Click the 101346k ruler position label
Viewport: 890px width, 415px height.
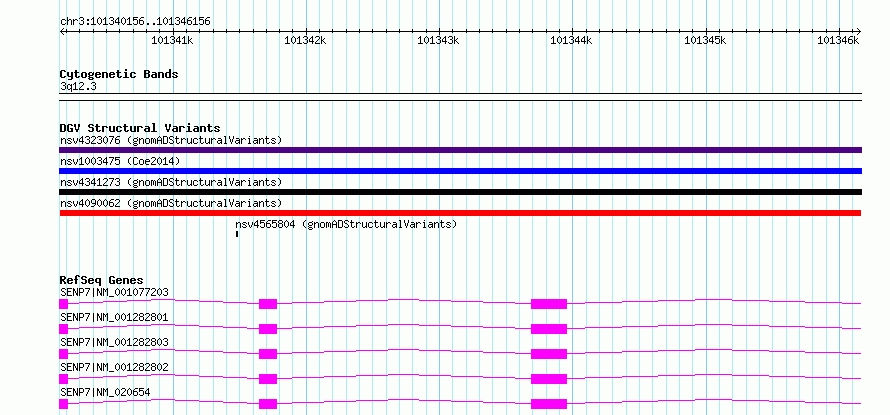point(838,40)
